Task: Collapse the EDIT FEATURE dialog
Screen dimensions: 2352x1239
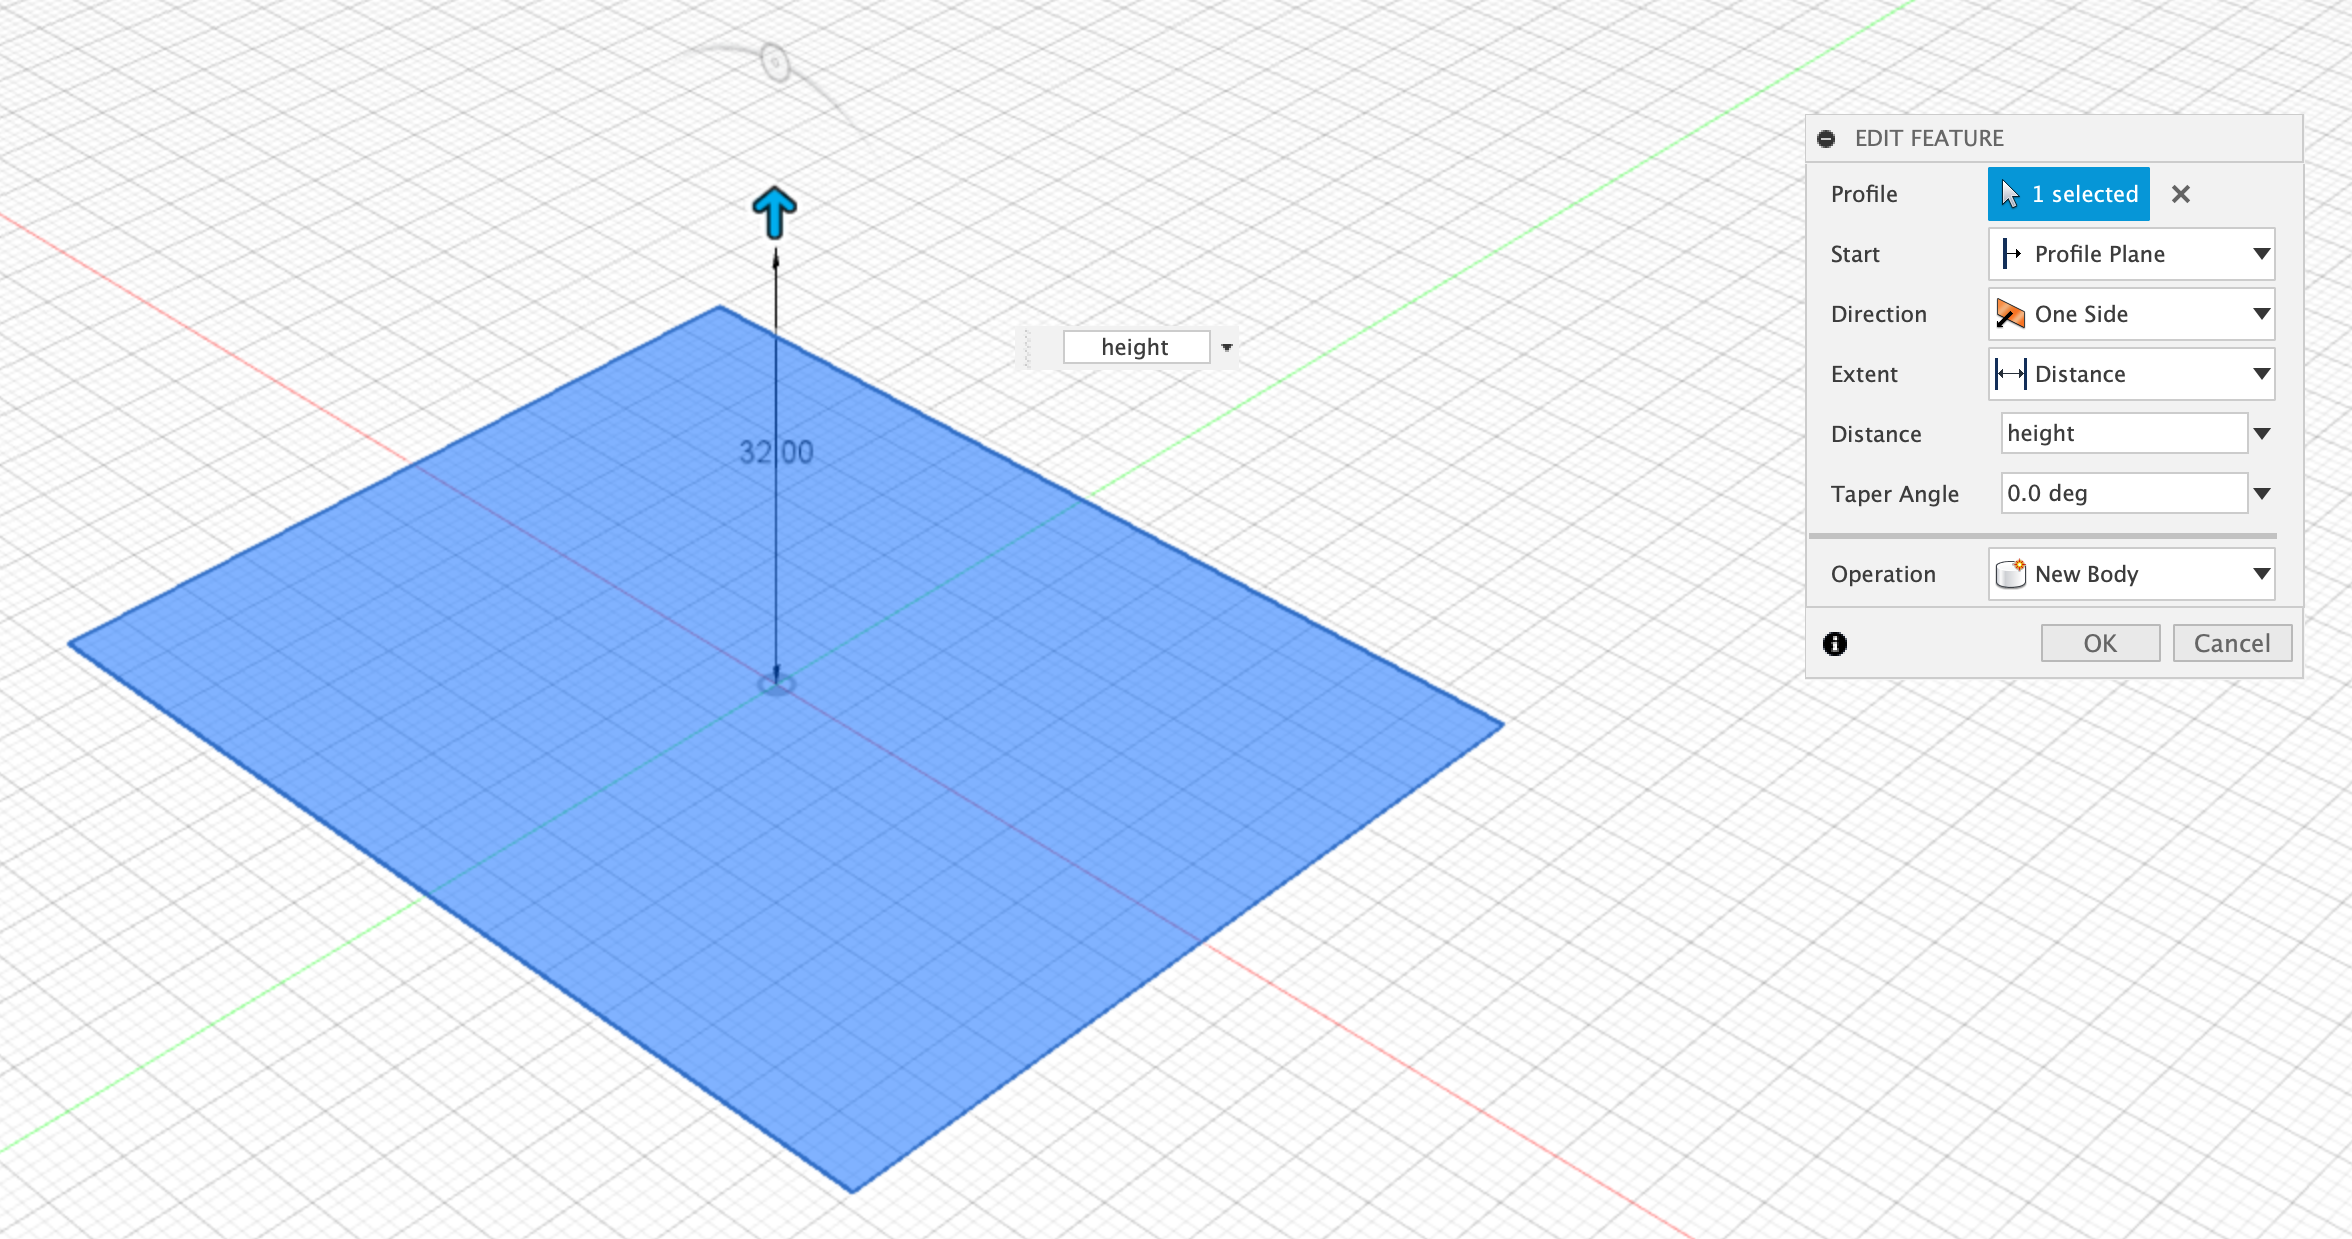Action: click(x=1826, y=139)
